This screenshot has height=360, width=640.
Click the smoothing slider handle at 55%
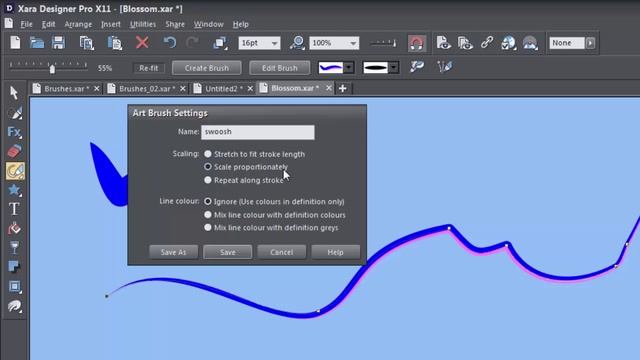point(52,69)
